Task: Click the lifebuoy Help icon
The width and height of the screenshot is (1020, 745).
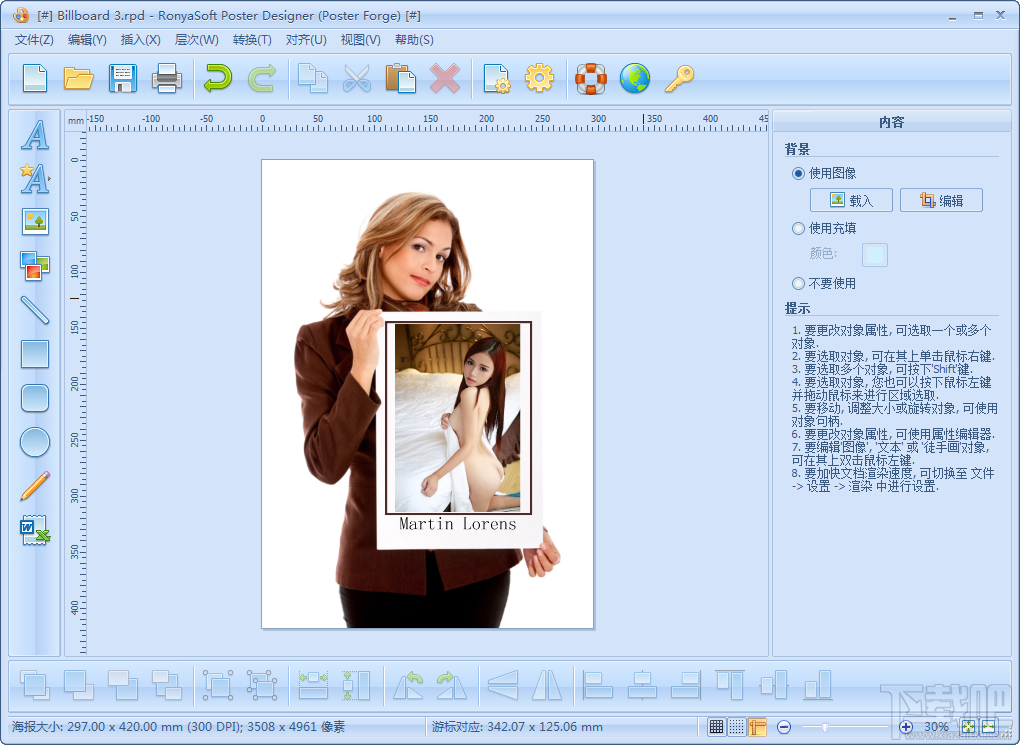Action: click(590, 78)
